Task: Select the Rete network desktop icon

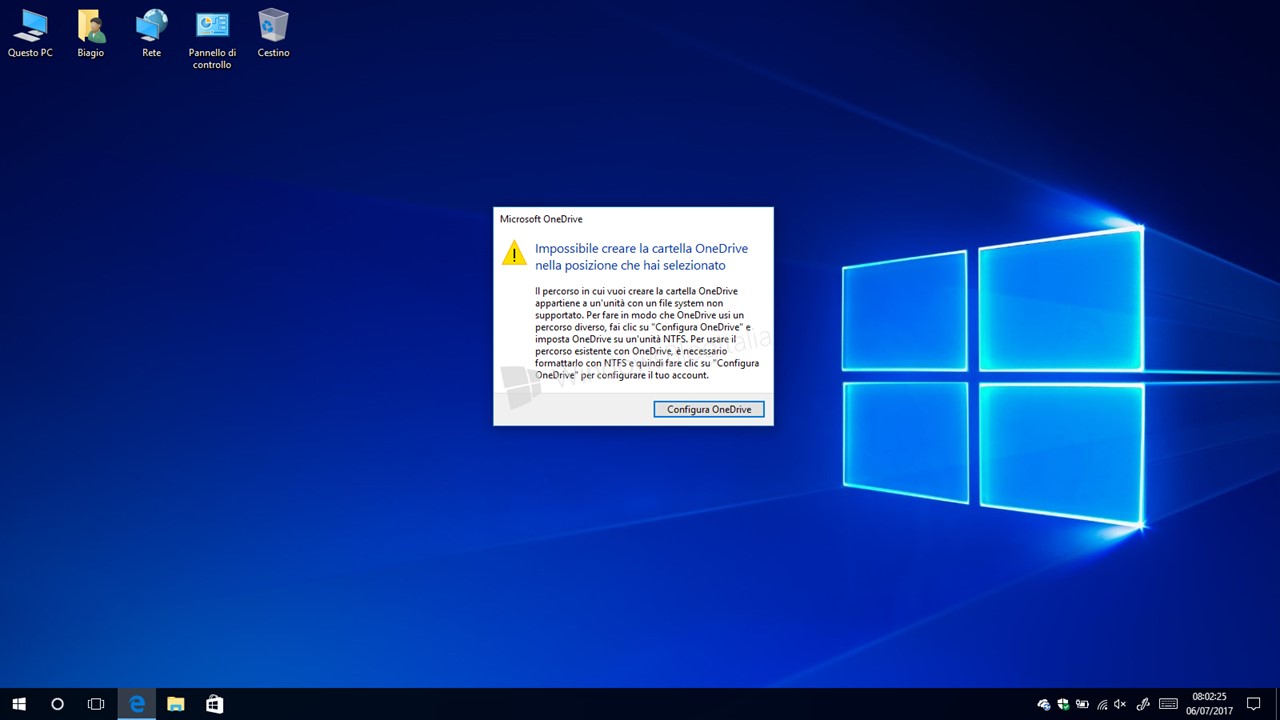Action: 152,33
